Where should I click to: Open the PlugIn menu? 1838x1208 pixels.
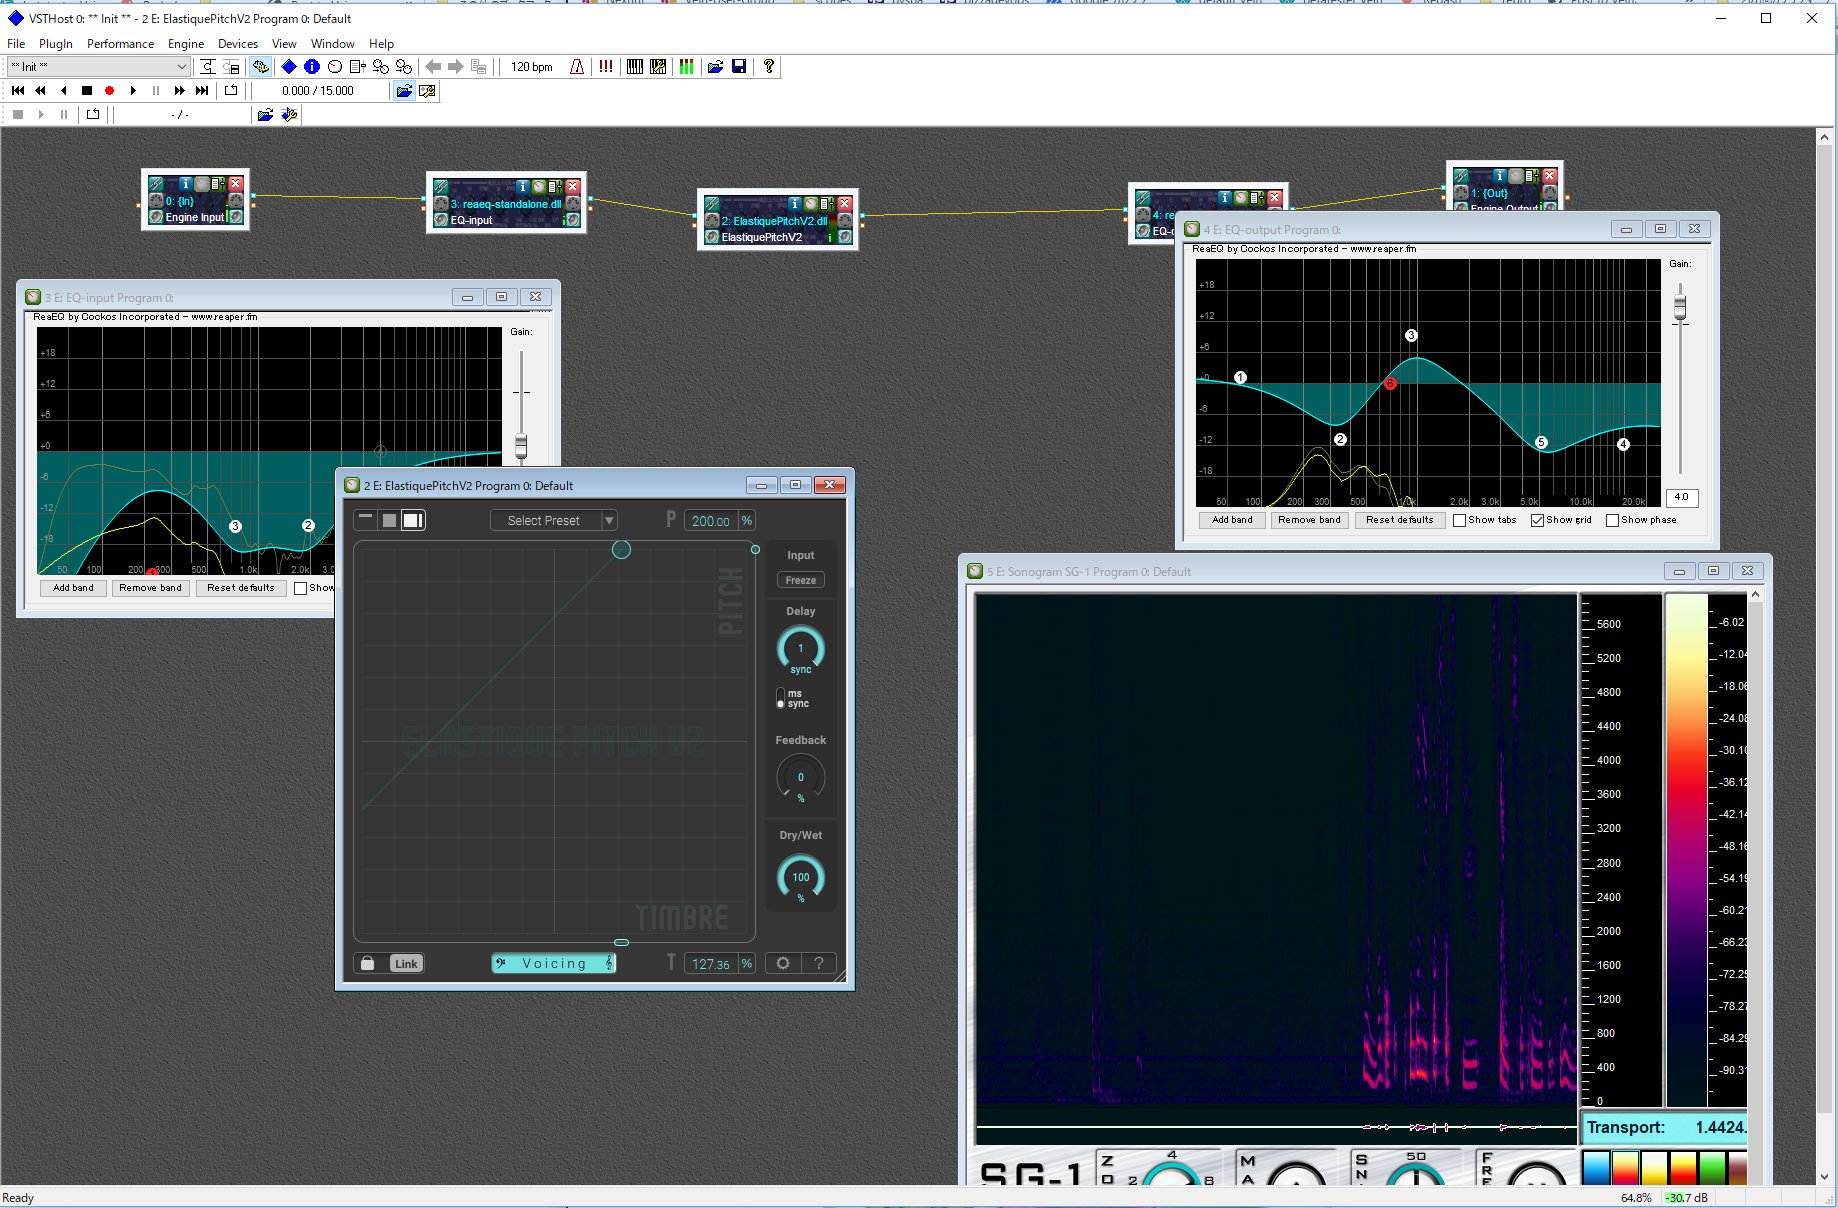click(x=56, y=44)
